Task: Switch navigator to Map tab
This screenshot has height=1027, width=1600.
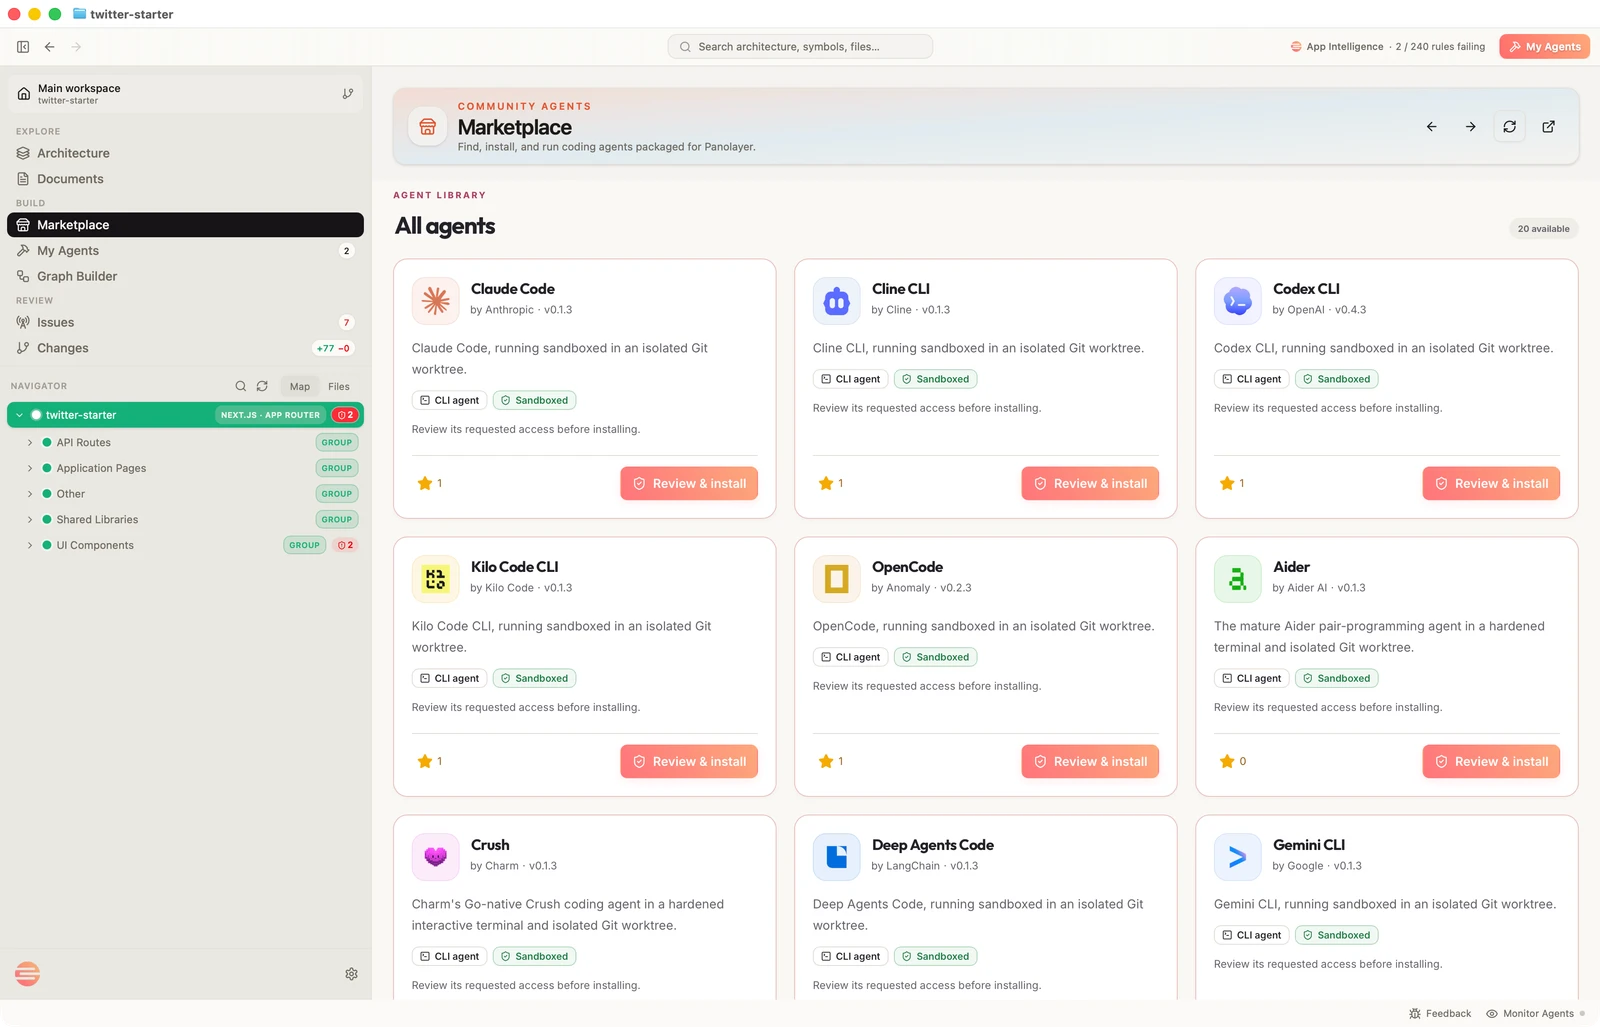Action: 300,386
